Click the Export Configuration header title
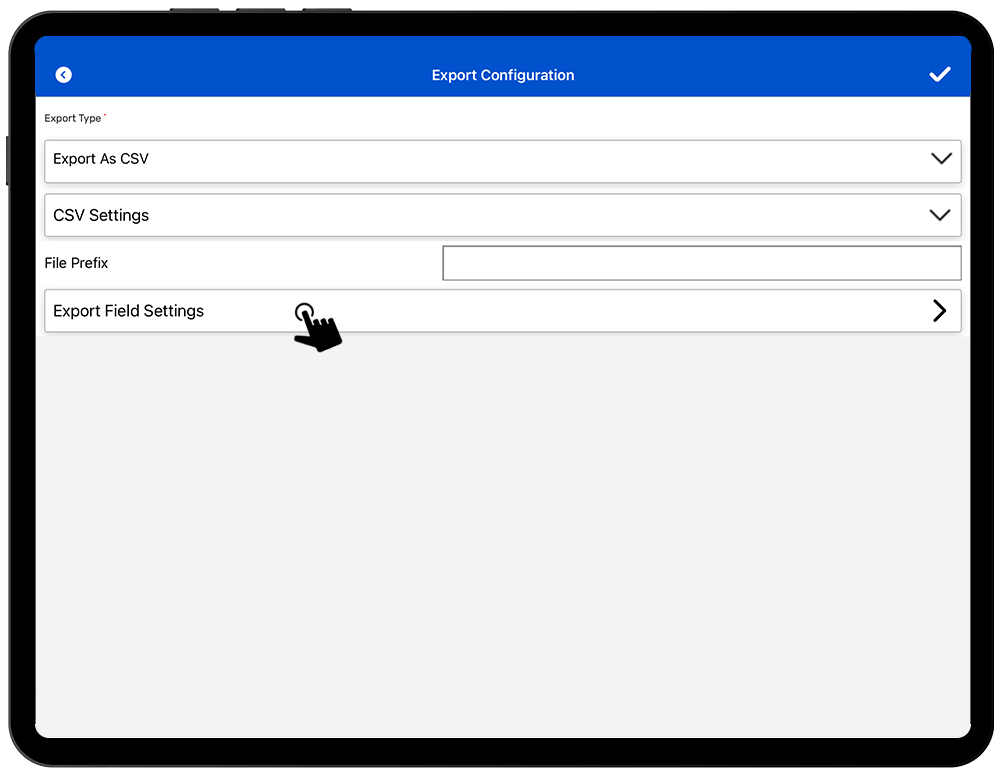The height and width of the screenshot is (774, 1000). (502, 75)
